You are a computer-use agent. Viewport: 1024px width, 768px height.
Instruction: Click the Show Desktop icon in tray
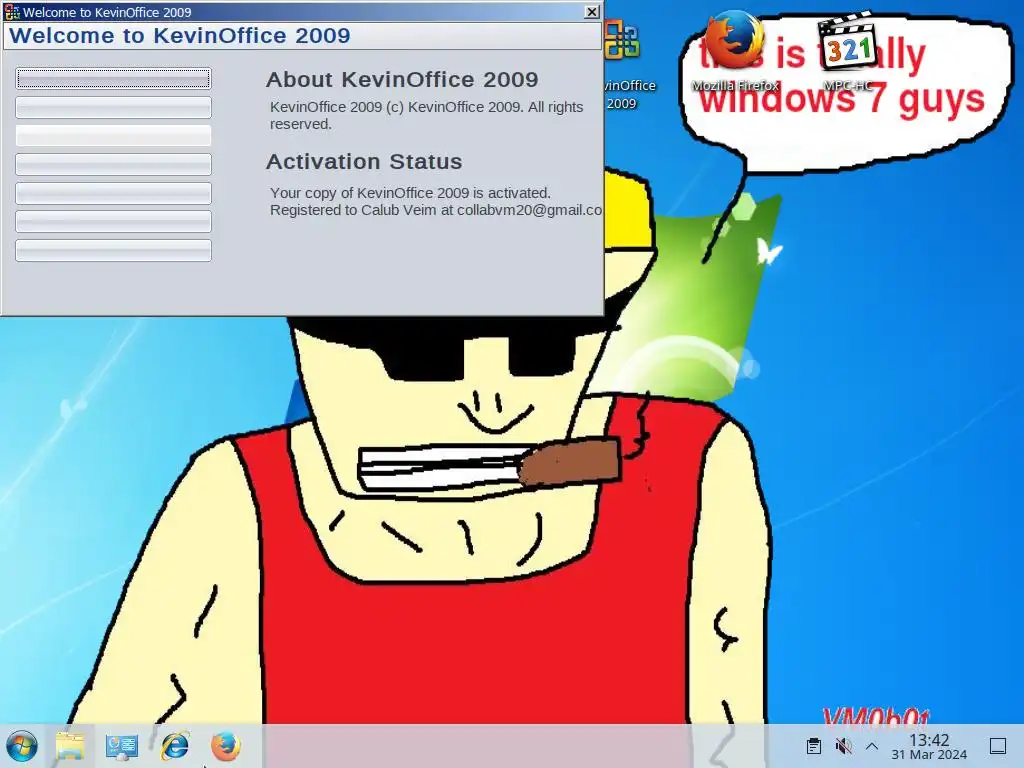point(998,746)
